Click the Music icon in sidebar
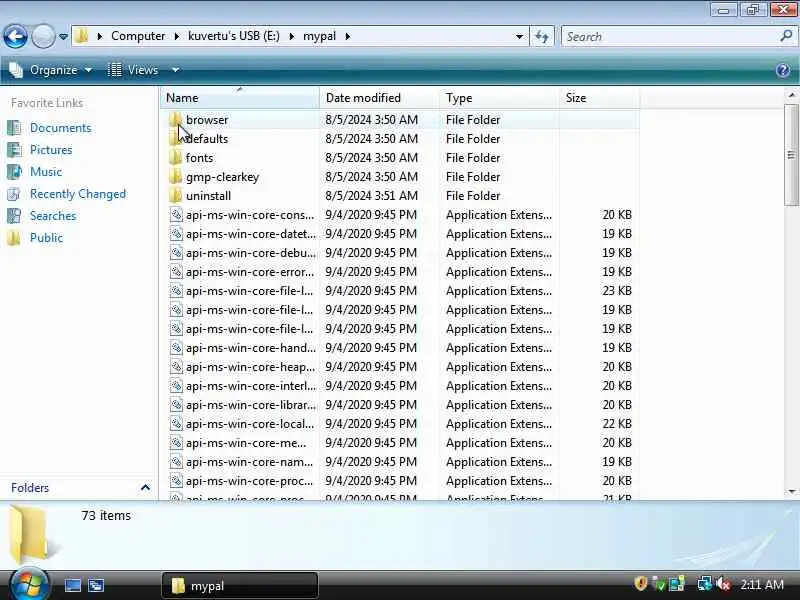The height and width of the screenshot is (600, 800). (x=14, y=171)
